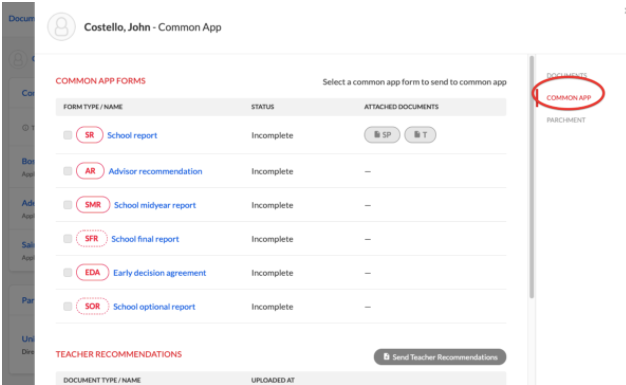Check the Early decision agreement checkbox
Image resolution: width=626 pixels, height=385 pixels.
(67, 272)
